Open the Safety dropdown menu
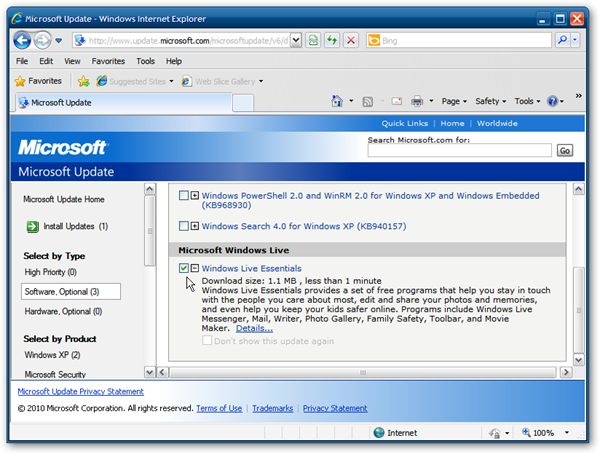 pyautogui.click(x=490, y=101)
